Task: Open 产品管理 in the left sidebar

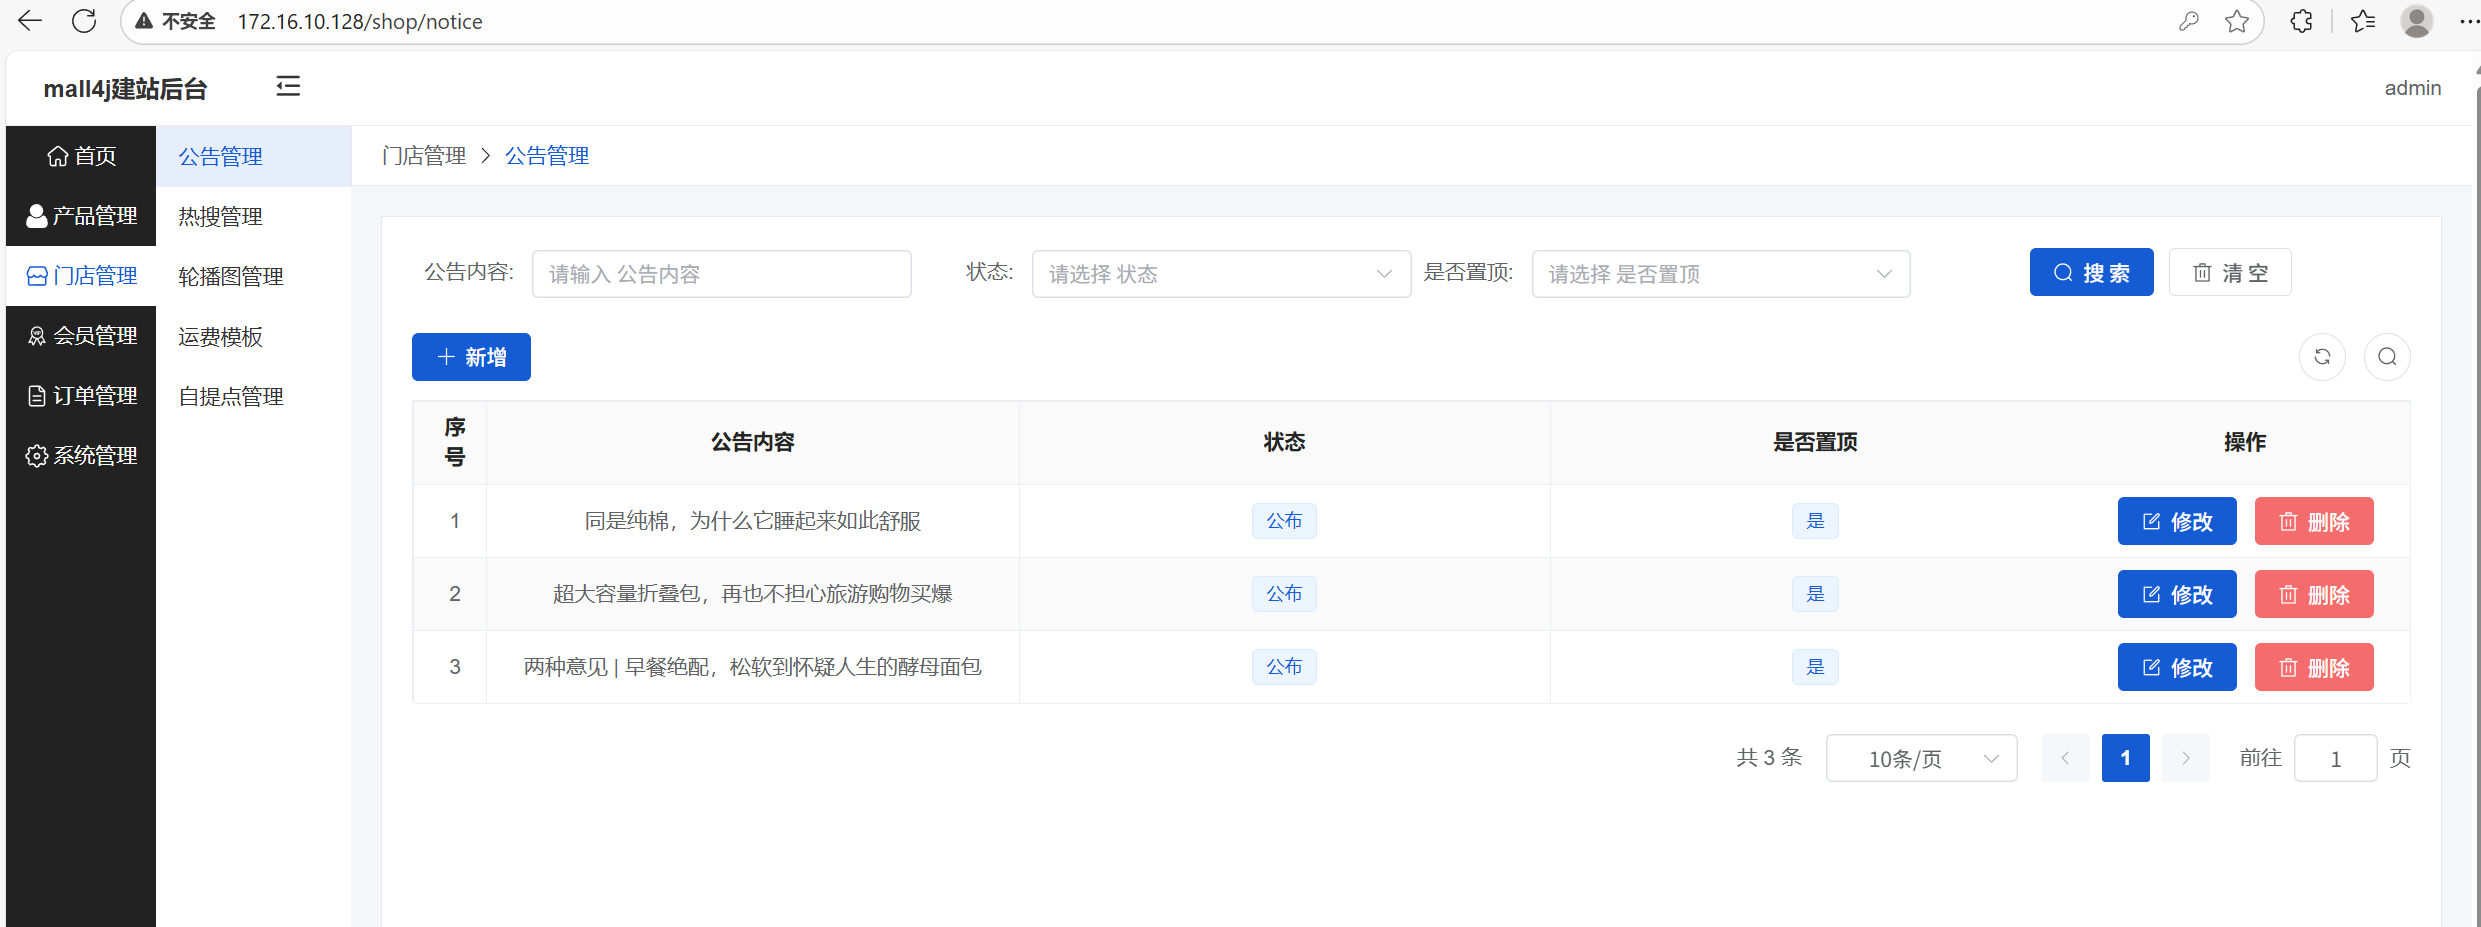Action: pyautogui.click(x=82, y=216)
